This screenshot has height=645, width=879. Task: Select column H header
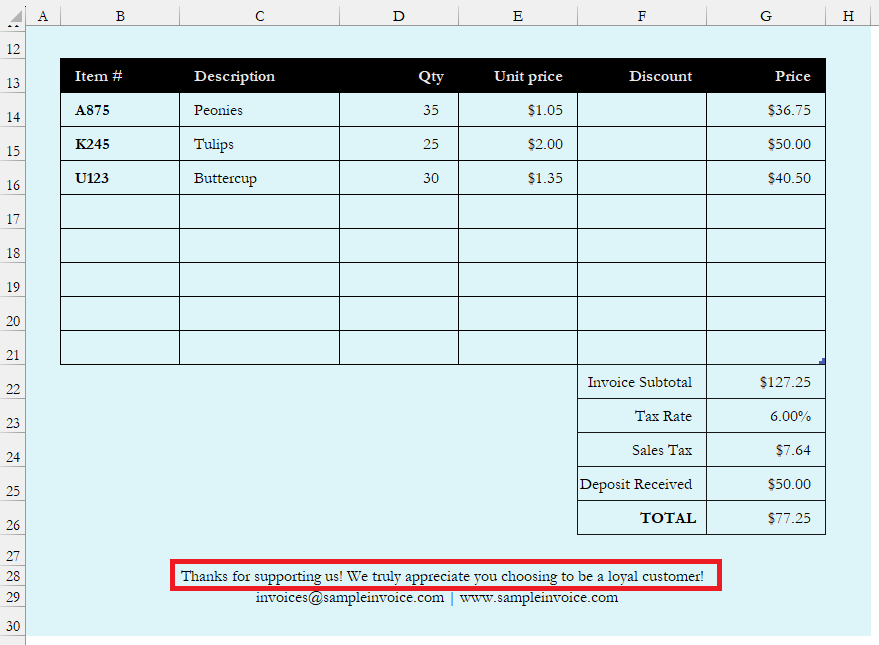tap(848, 16)
